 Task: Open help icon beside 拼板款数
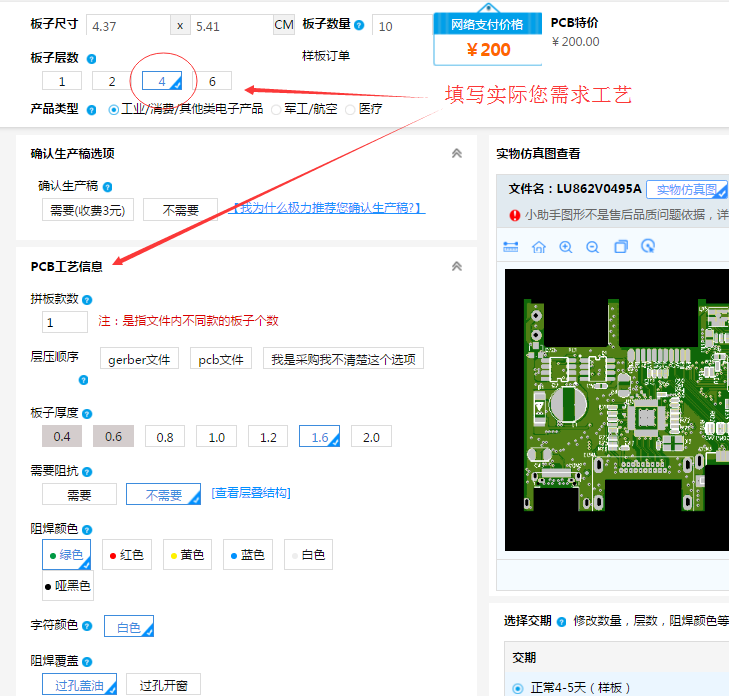(87, 299)
